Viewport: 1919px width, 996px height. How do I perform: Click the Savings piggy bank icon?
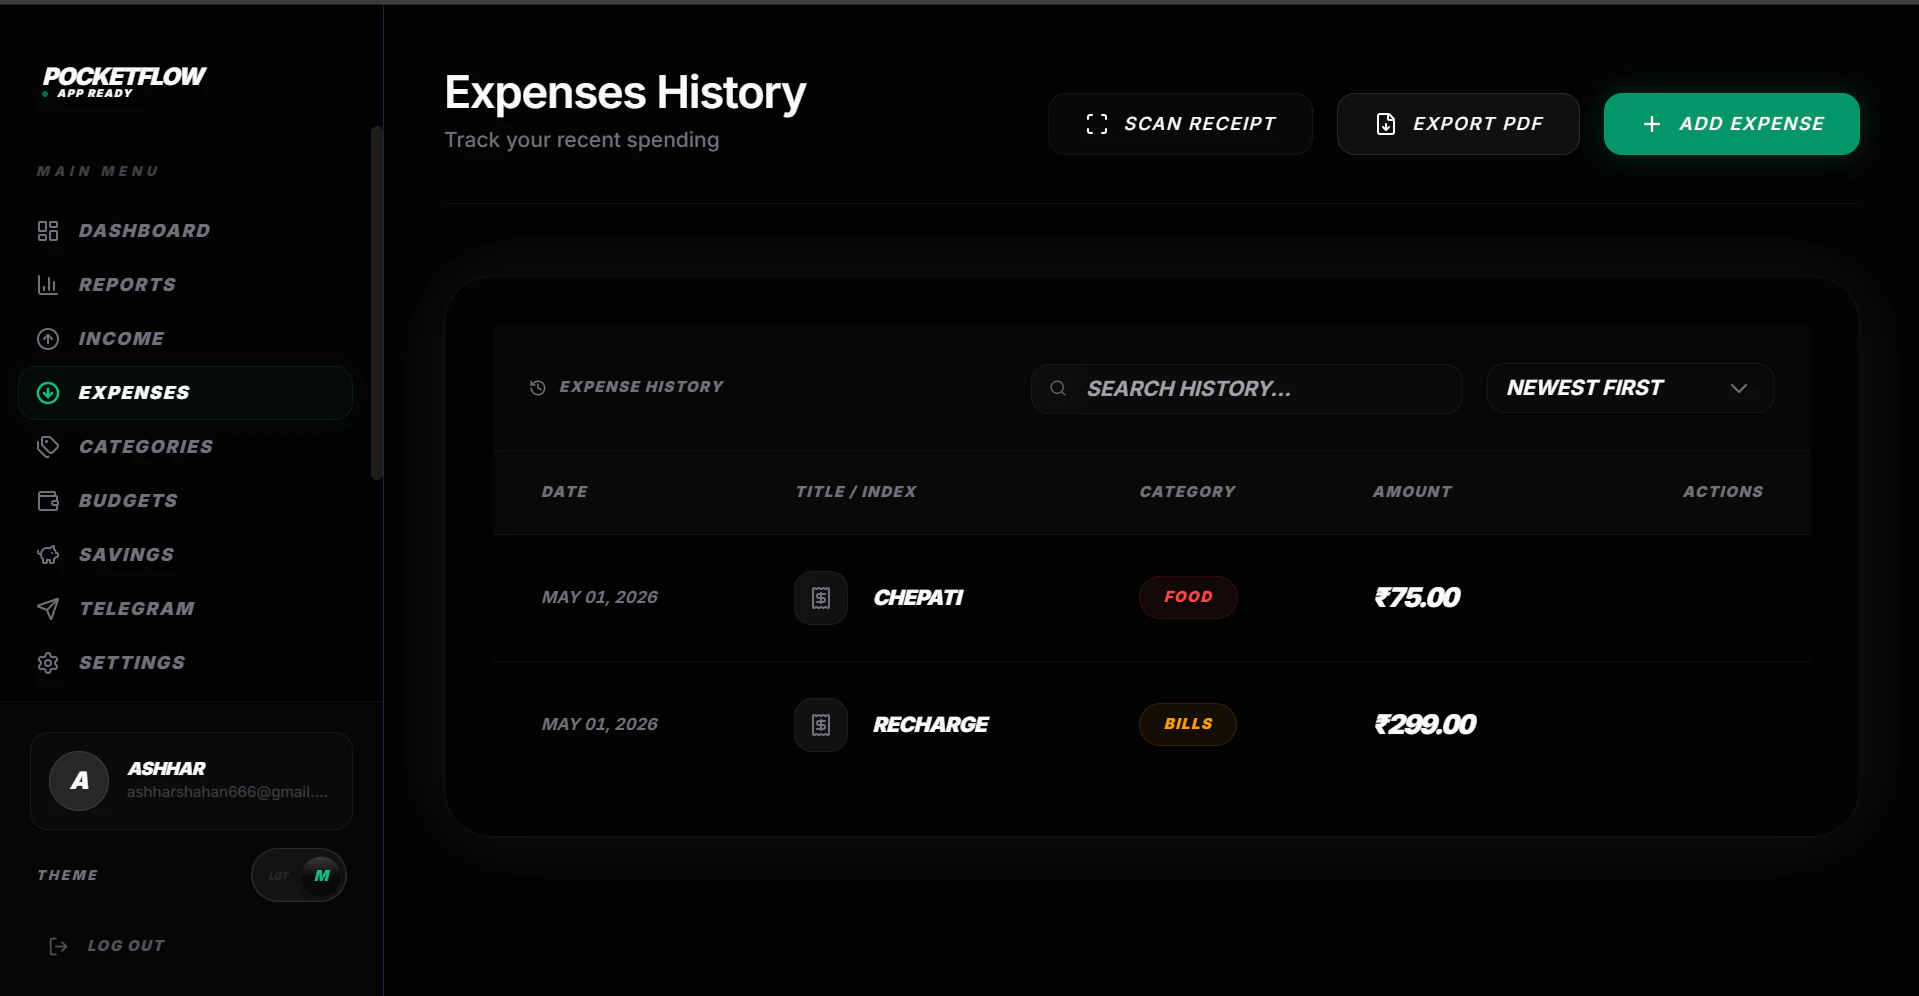click(48, 555)
